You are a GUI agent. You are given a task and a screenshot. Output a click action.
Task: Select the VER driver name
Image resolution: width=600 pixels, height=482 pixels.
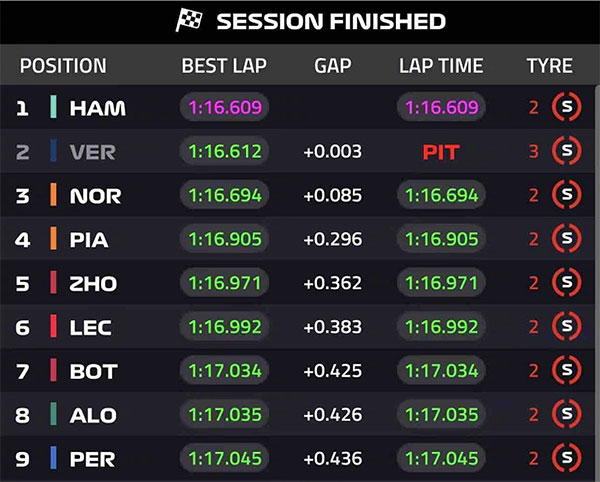click(x=93, y=153)
